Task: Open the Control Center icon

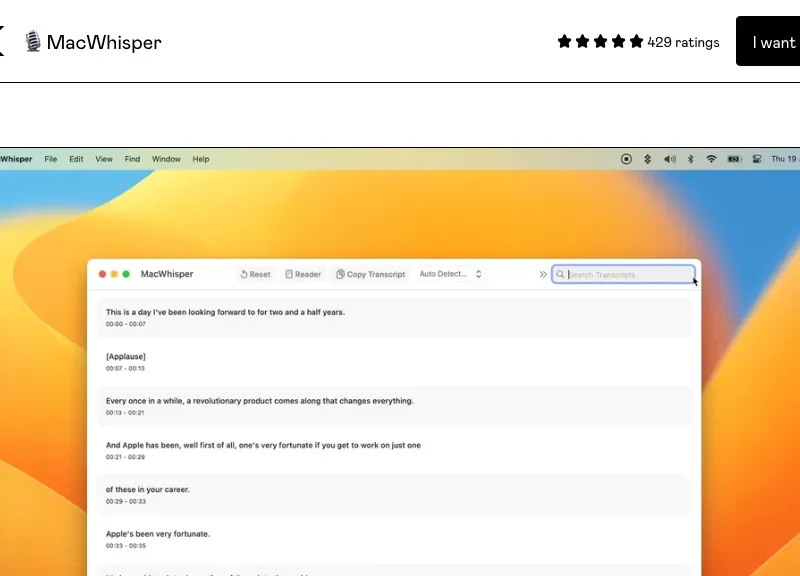Action: pyautogui.click(x=757, y=159)
